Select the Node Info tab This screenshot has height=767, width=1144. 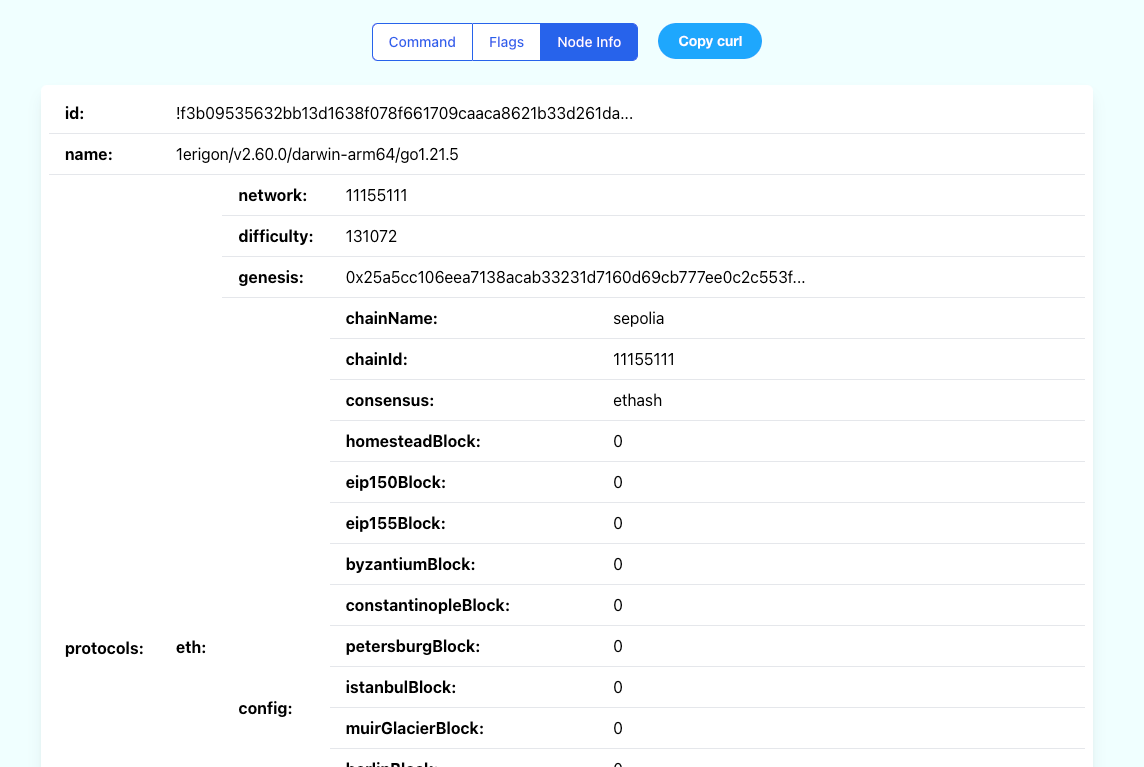(589, 42)
